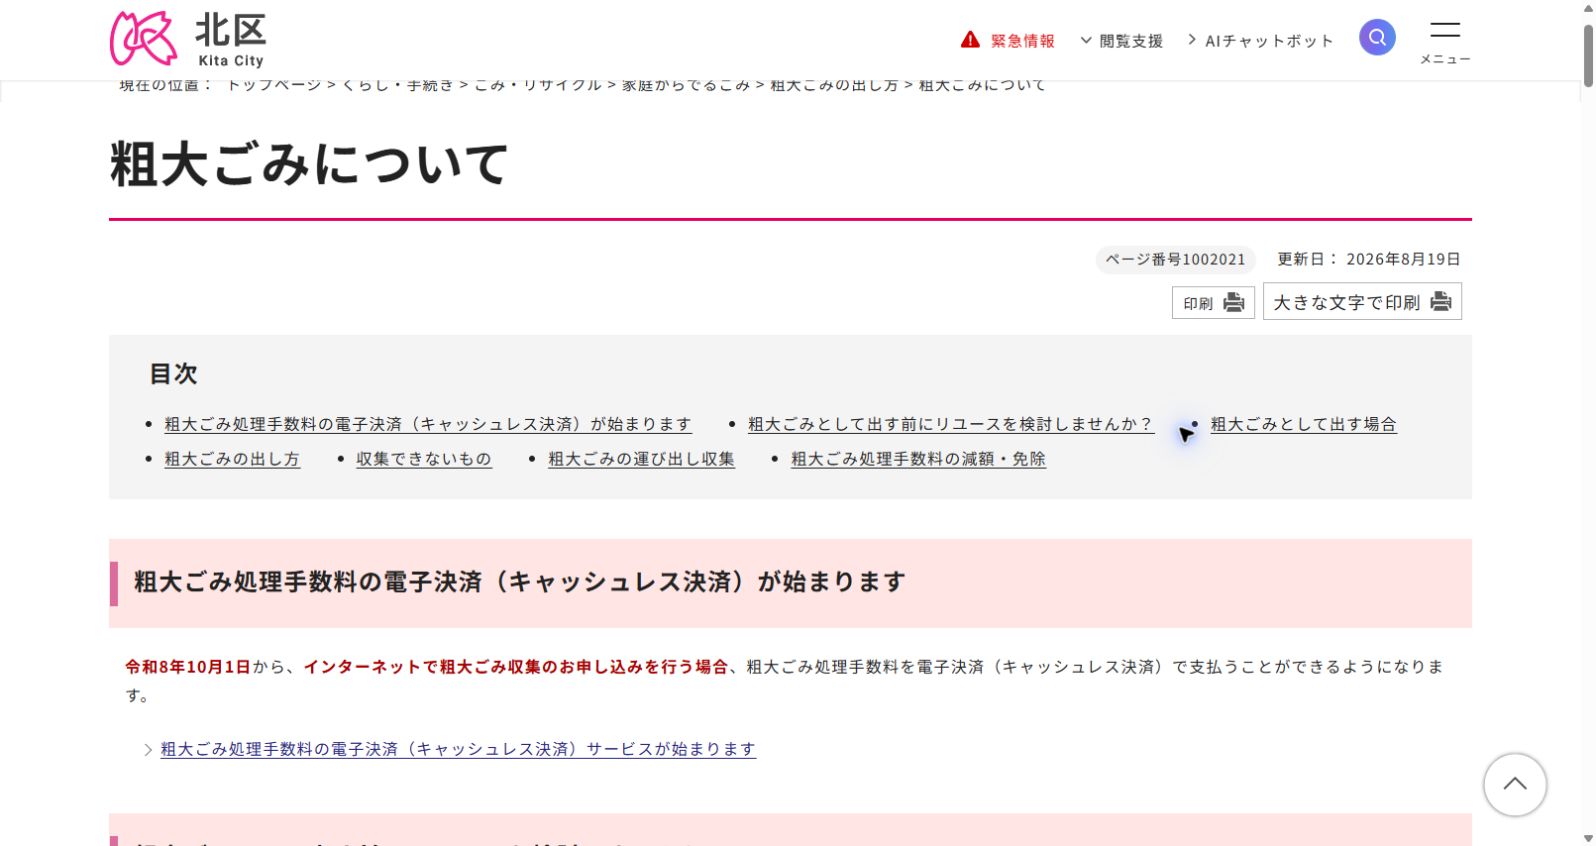Click the 粗大ごみについて page title
The width and height of the screenshot is (1596, 846).
310,164
